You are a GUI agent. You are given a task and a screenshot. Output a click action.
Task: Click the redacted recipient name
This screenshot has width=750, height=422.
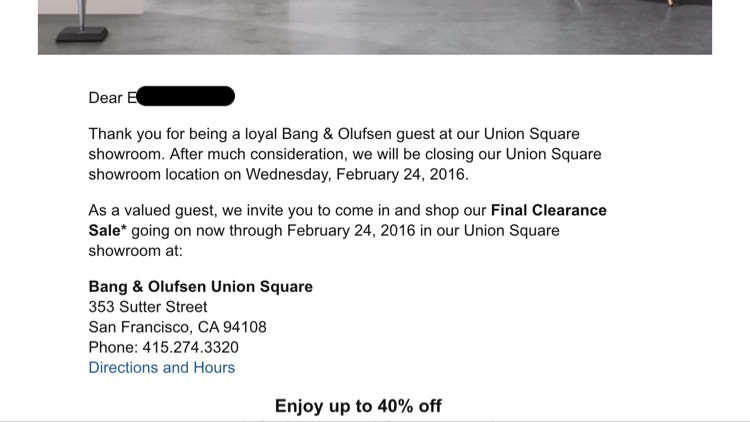pyautogui.click(x=185, y=97)
